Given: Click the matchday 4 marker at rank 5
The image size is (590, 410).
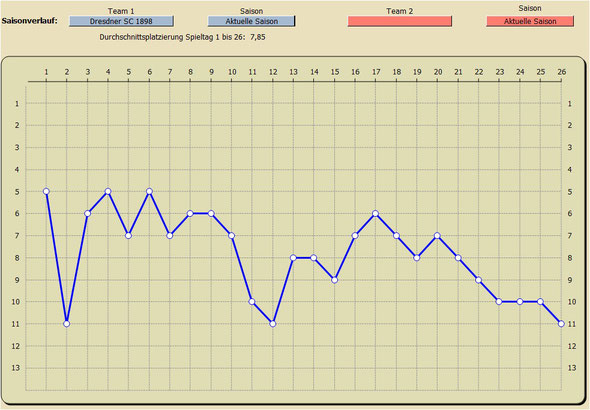Looking at the screenshot, I should point(108,191).
